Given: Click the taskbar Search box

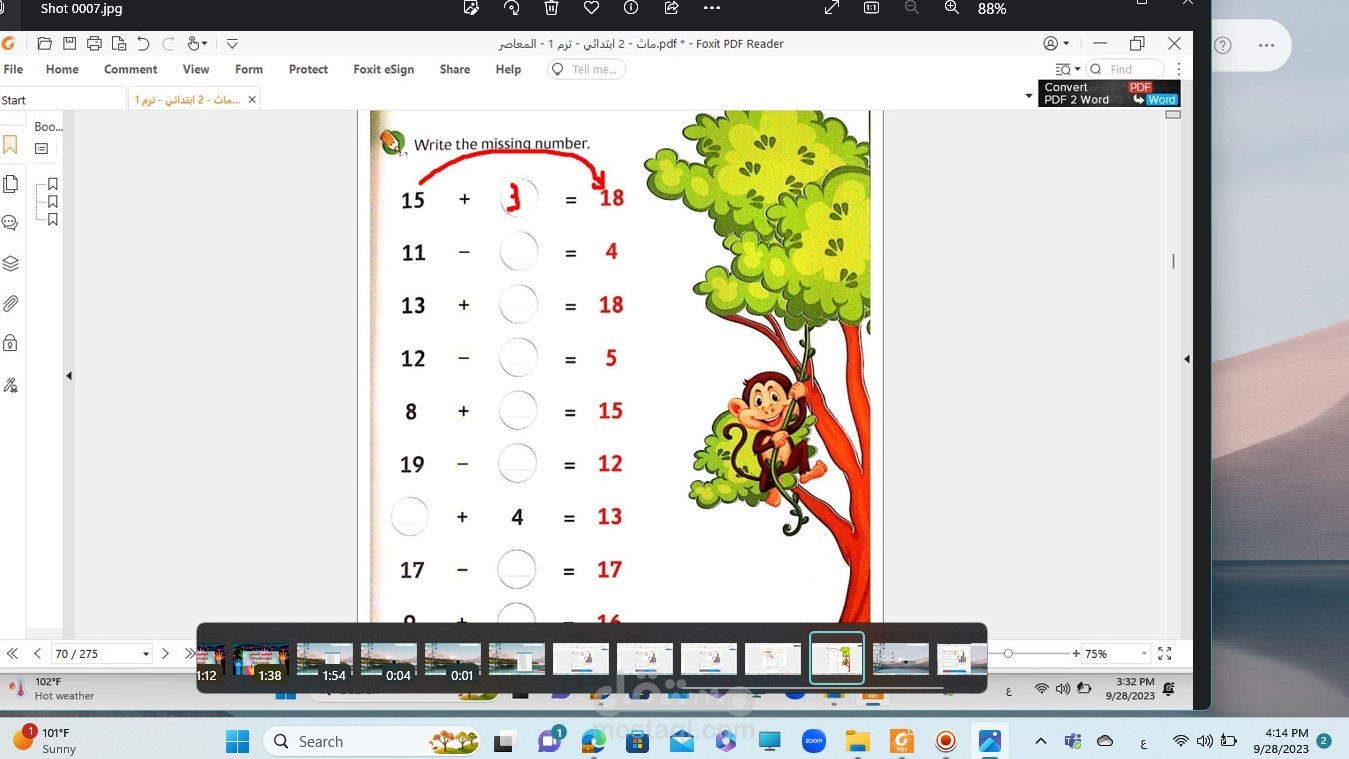Looking at the screenshot, I should point(372,741).
